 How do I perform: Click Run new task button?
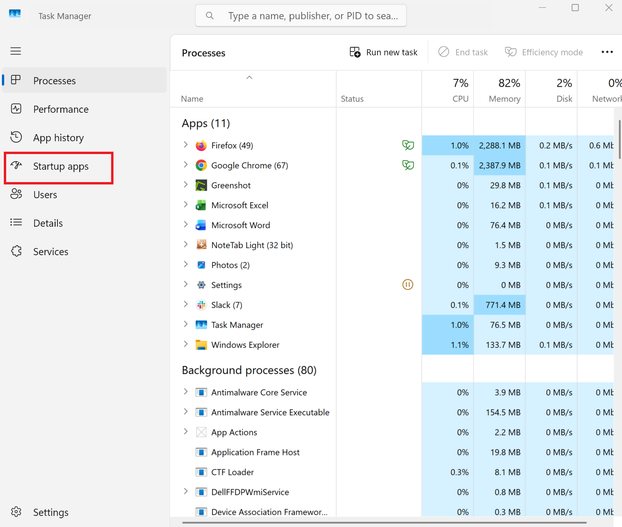click(x=383, y=52)
